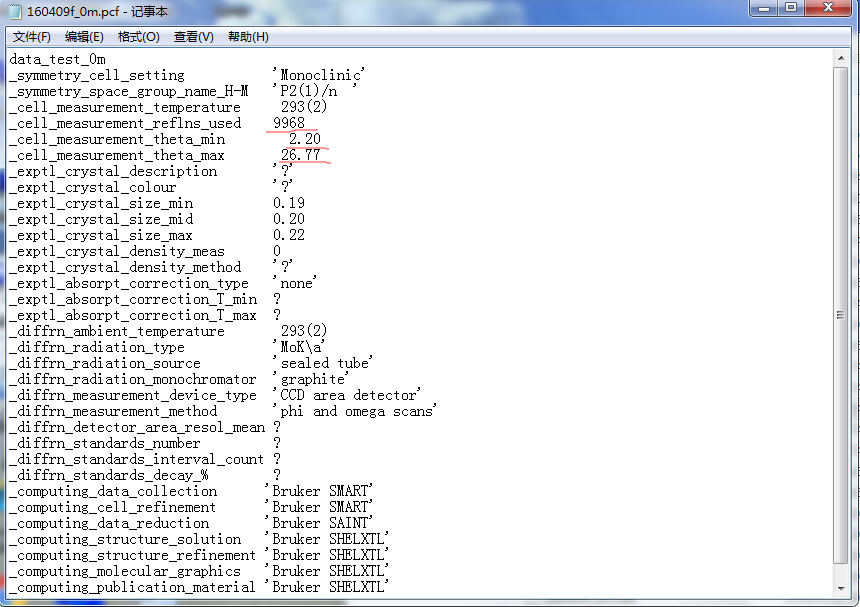Click the 'graphite' monochromator value
This screenshot has height=607, width=860.
(x=311, y=379)
